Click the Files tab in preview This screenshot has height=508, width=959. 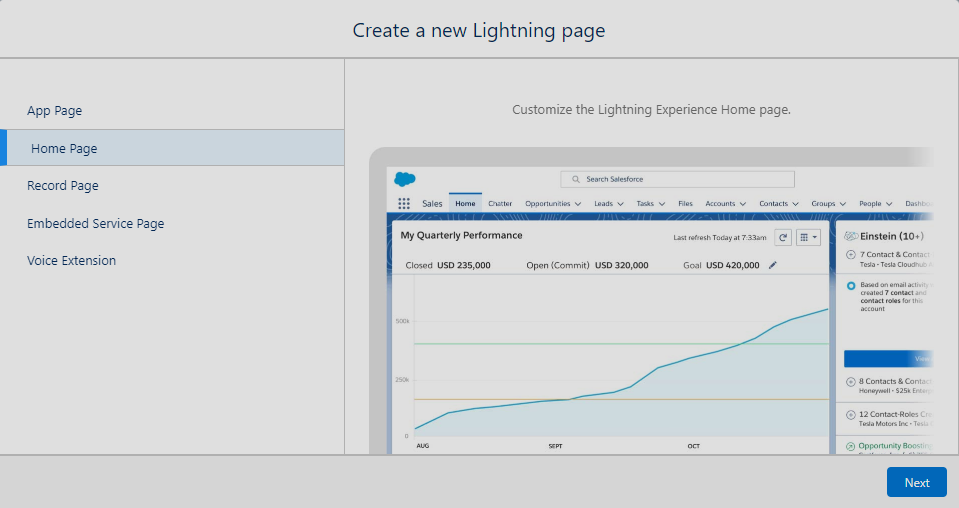686,204
